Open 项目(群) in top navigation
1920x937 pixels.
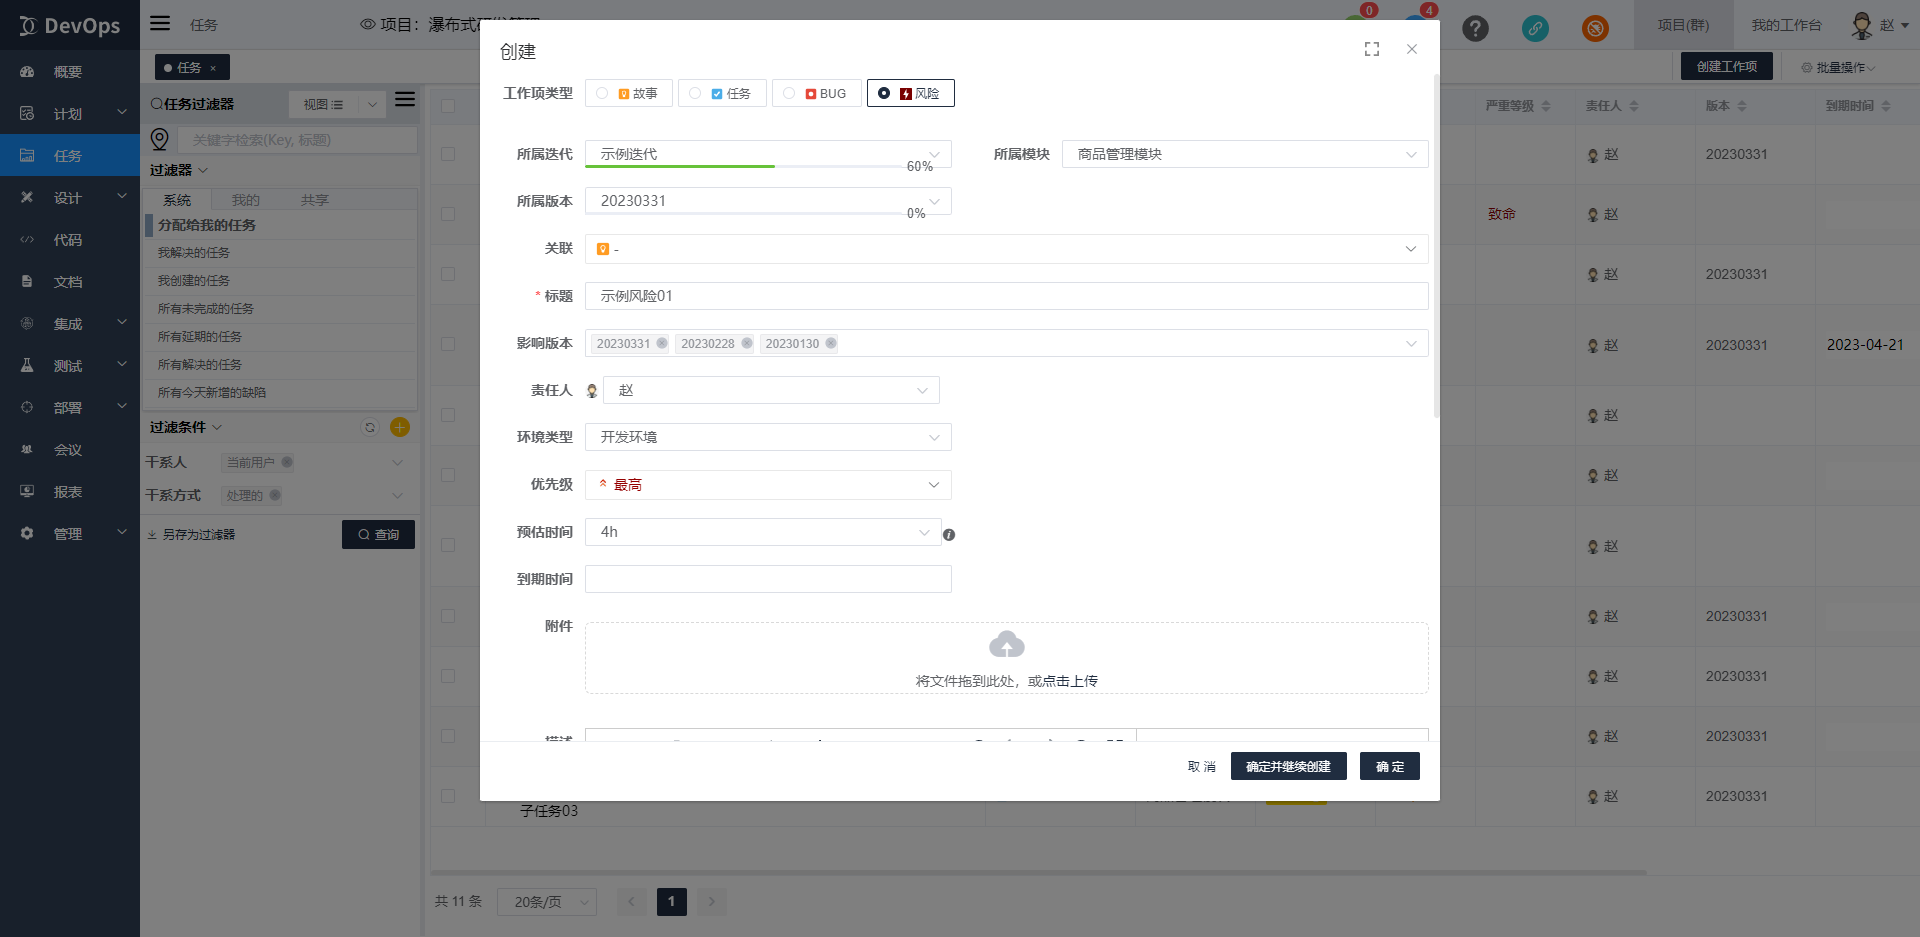point(1683,25)
